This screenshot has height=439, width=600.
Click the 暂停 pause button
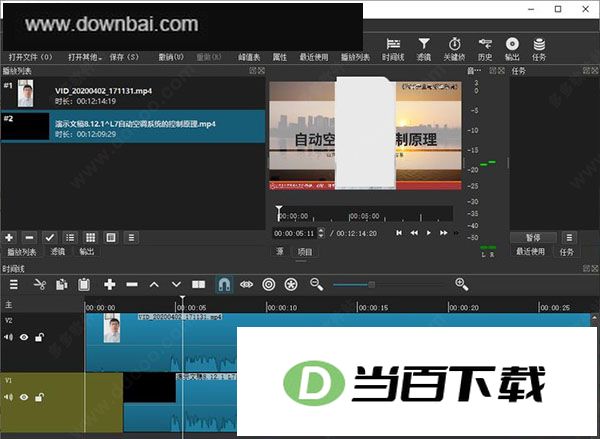[x=533, y=238]
